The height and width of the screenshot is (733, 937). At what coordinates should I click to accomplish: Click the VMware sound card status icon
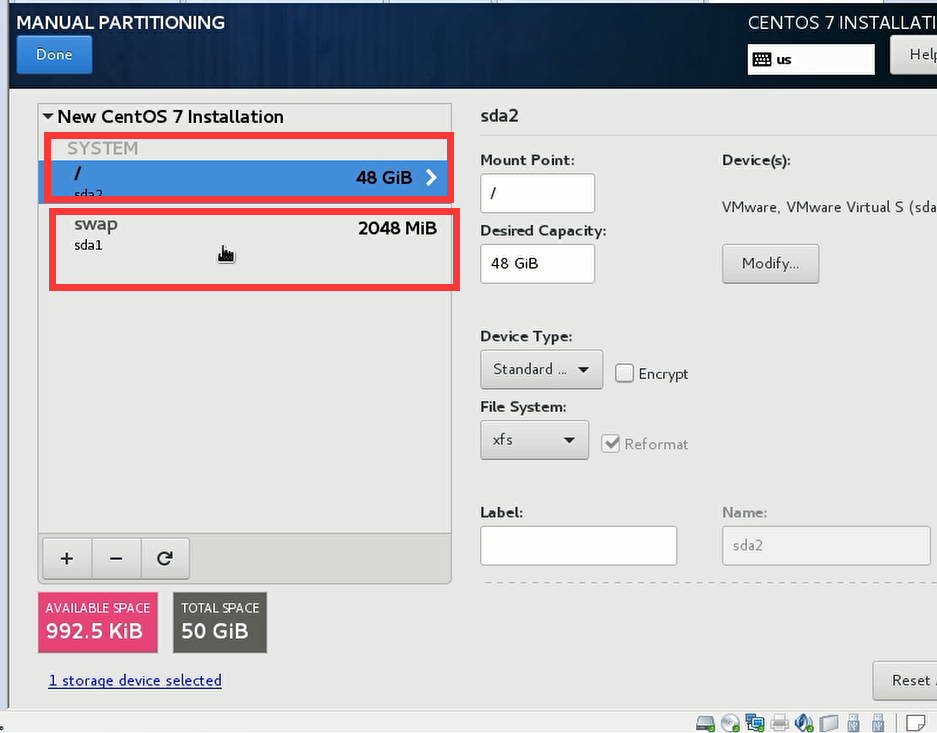(x=804, y=722)
